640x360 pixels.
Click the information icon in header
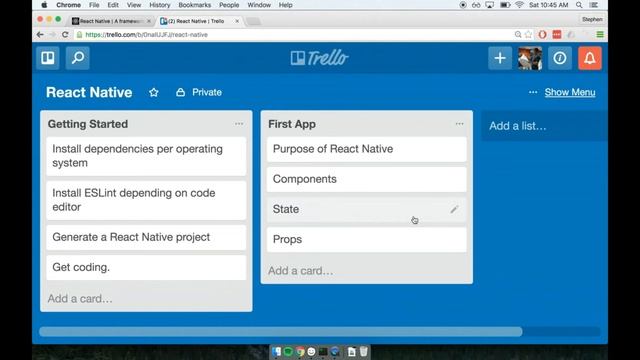tap(560, 58)
